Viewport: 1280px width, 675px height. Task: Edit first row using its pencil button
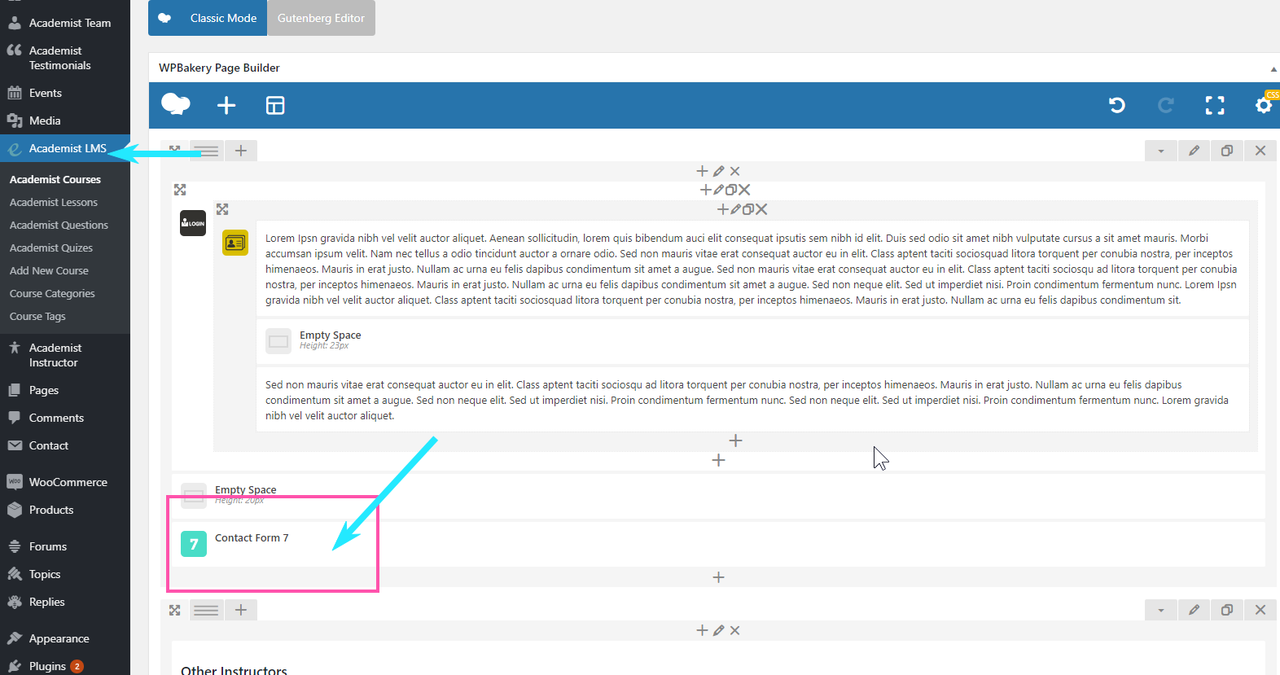point(1193,151)
